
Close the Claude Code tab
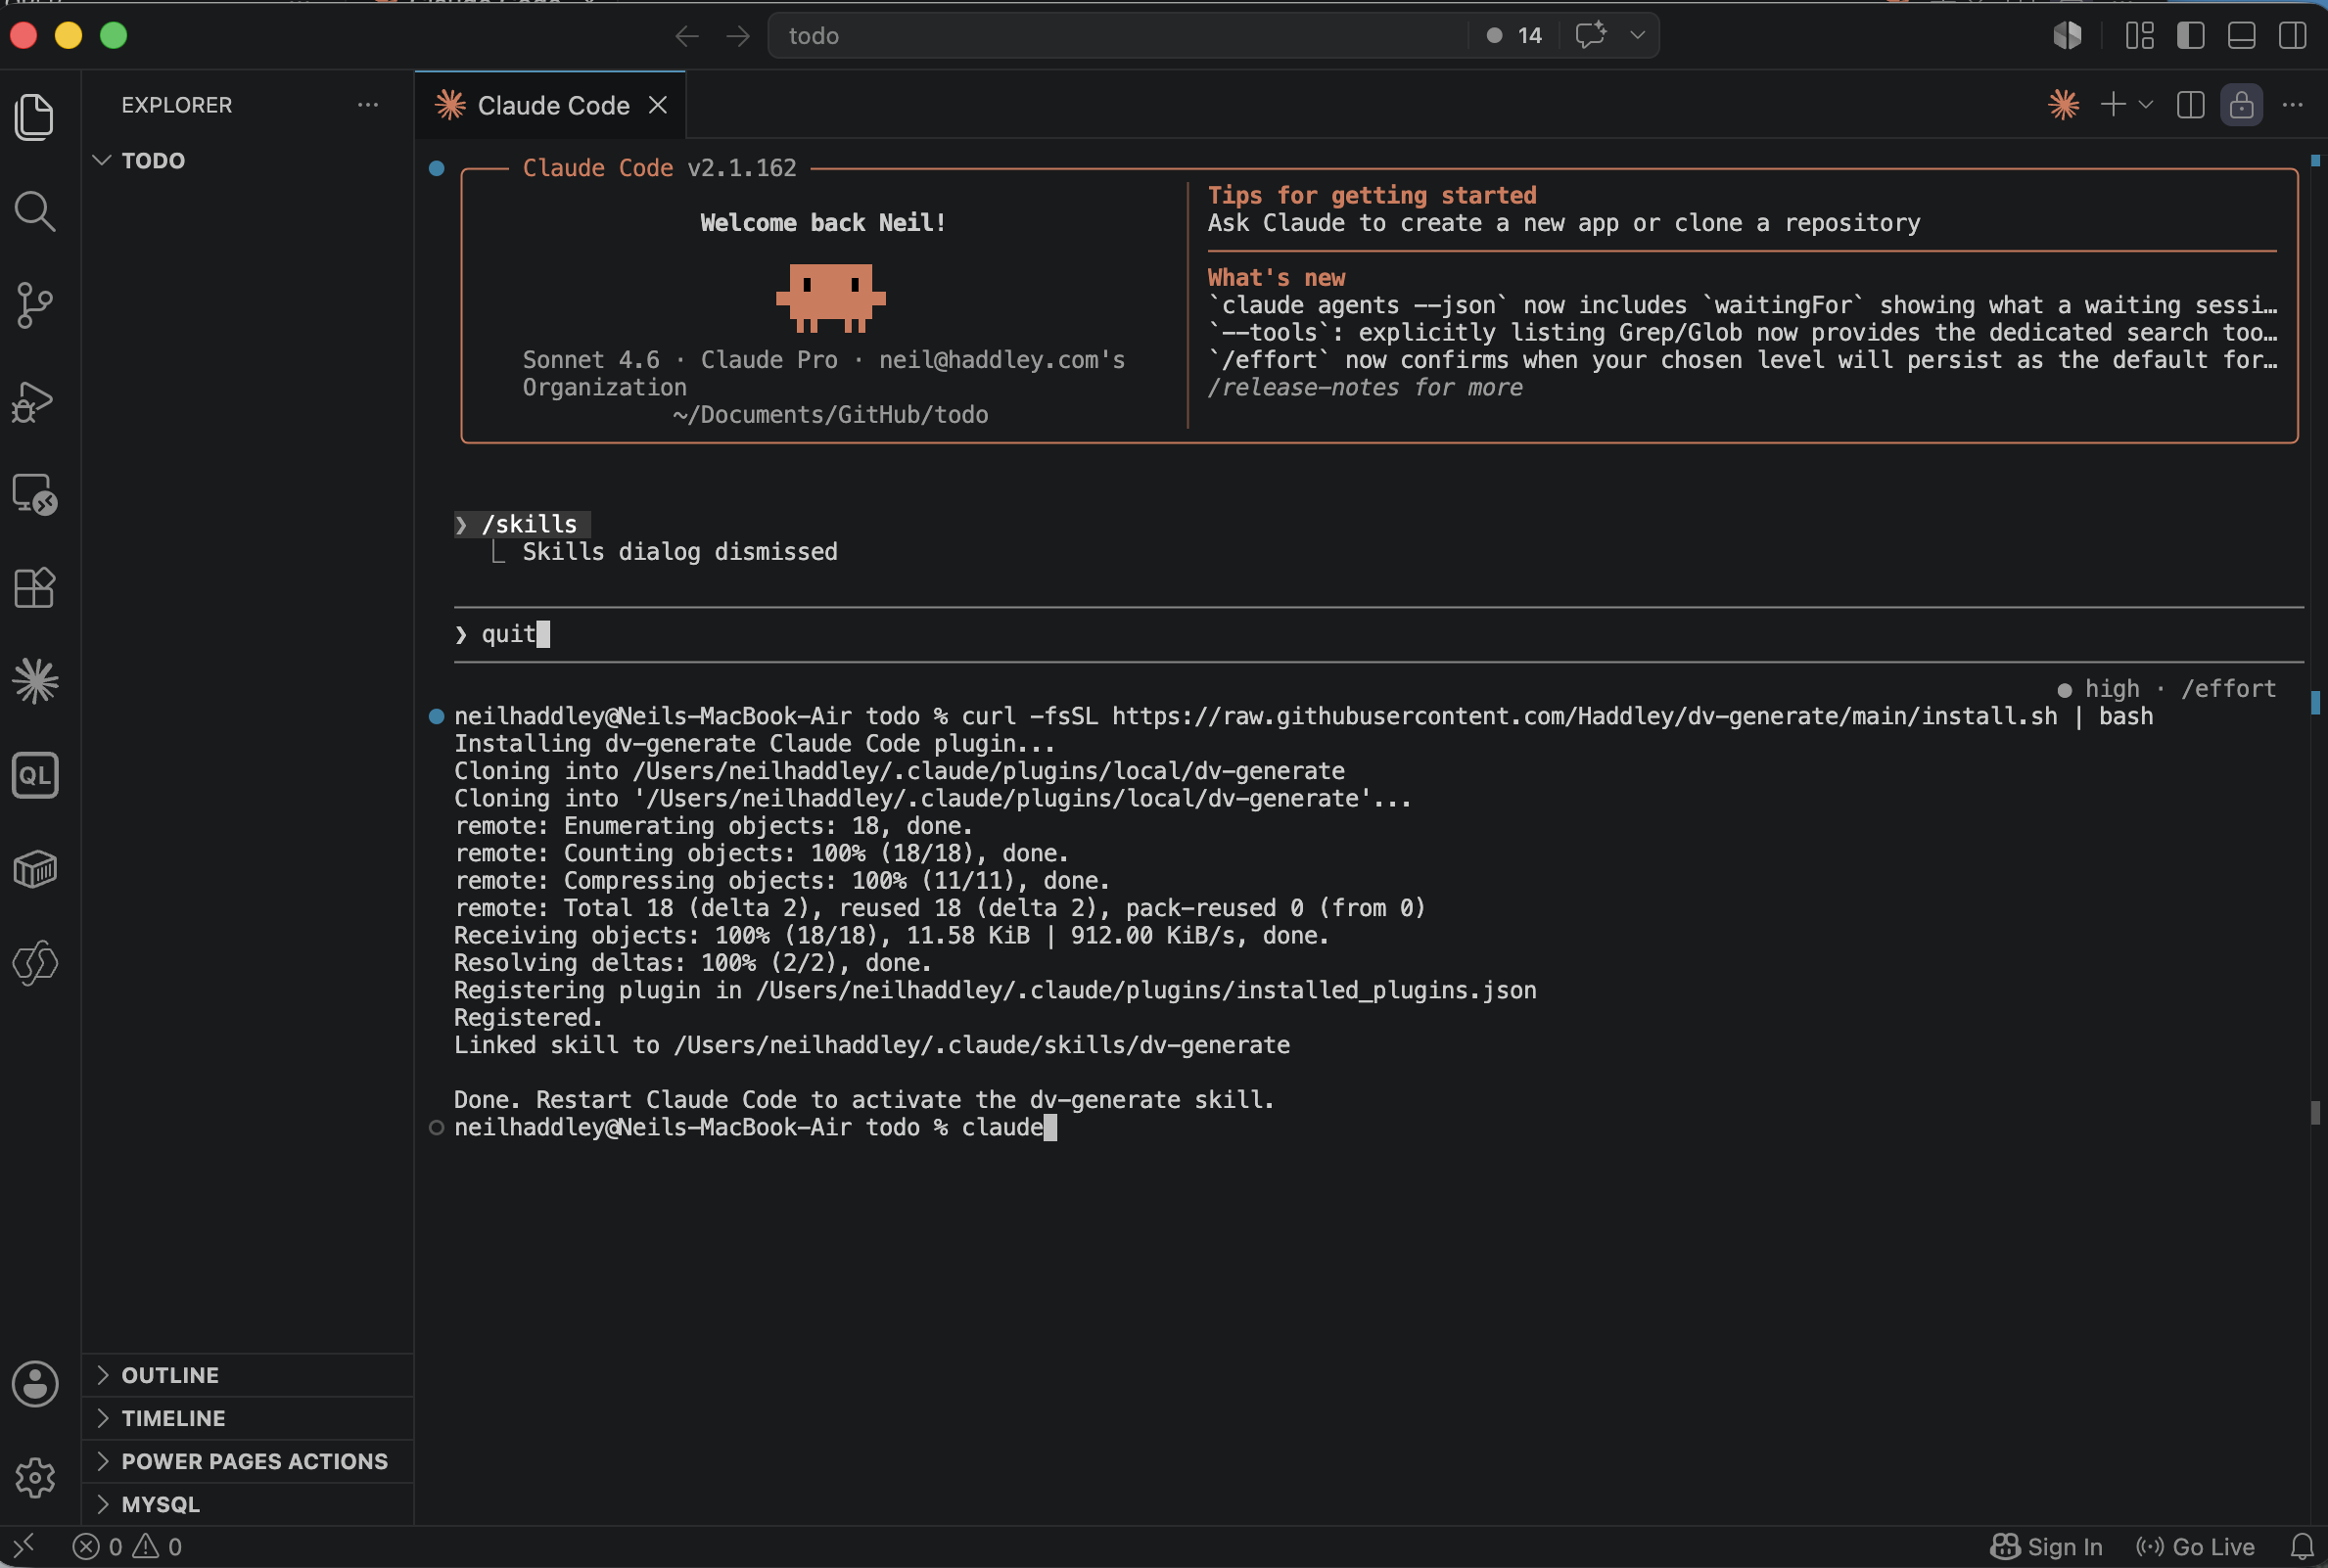tap(658, 105)
